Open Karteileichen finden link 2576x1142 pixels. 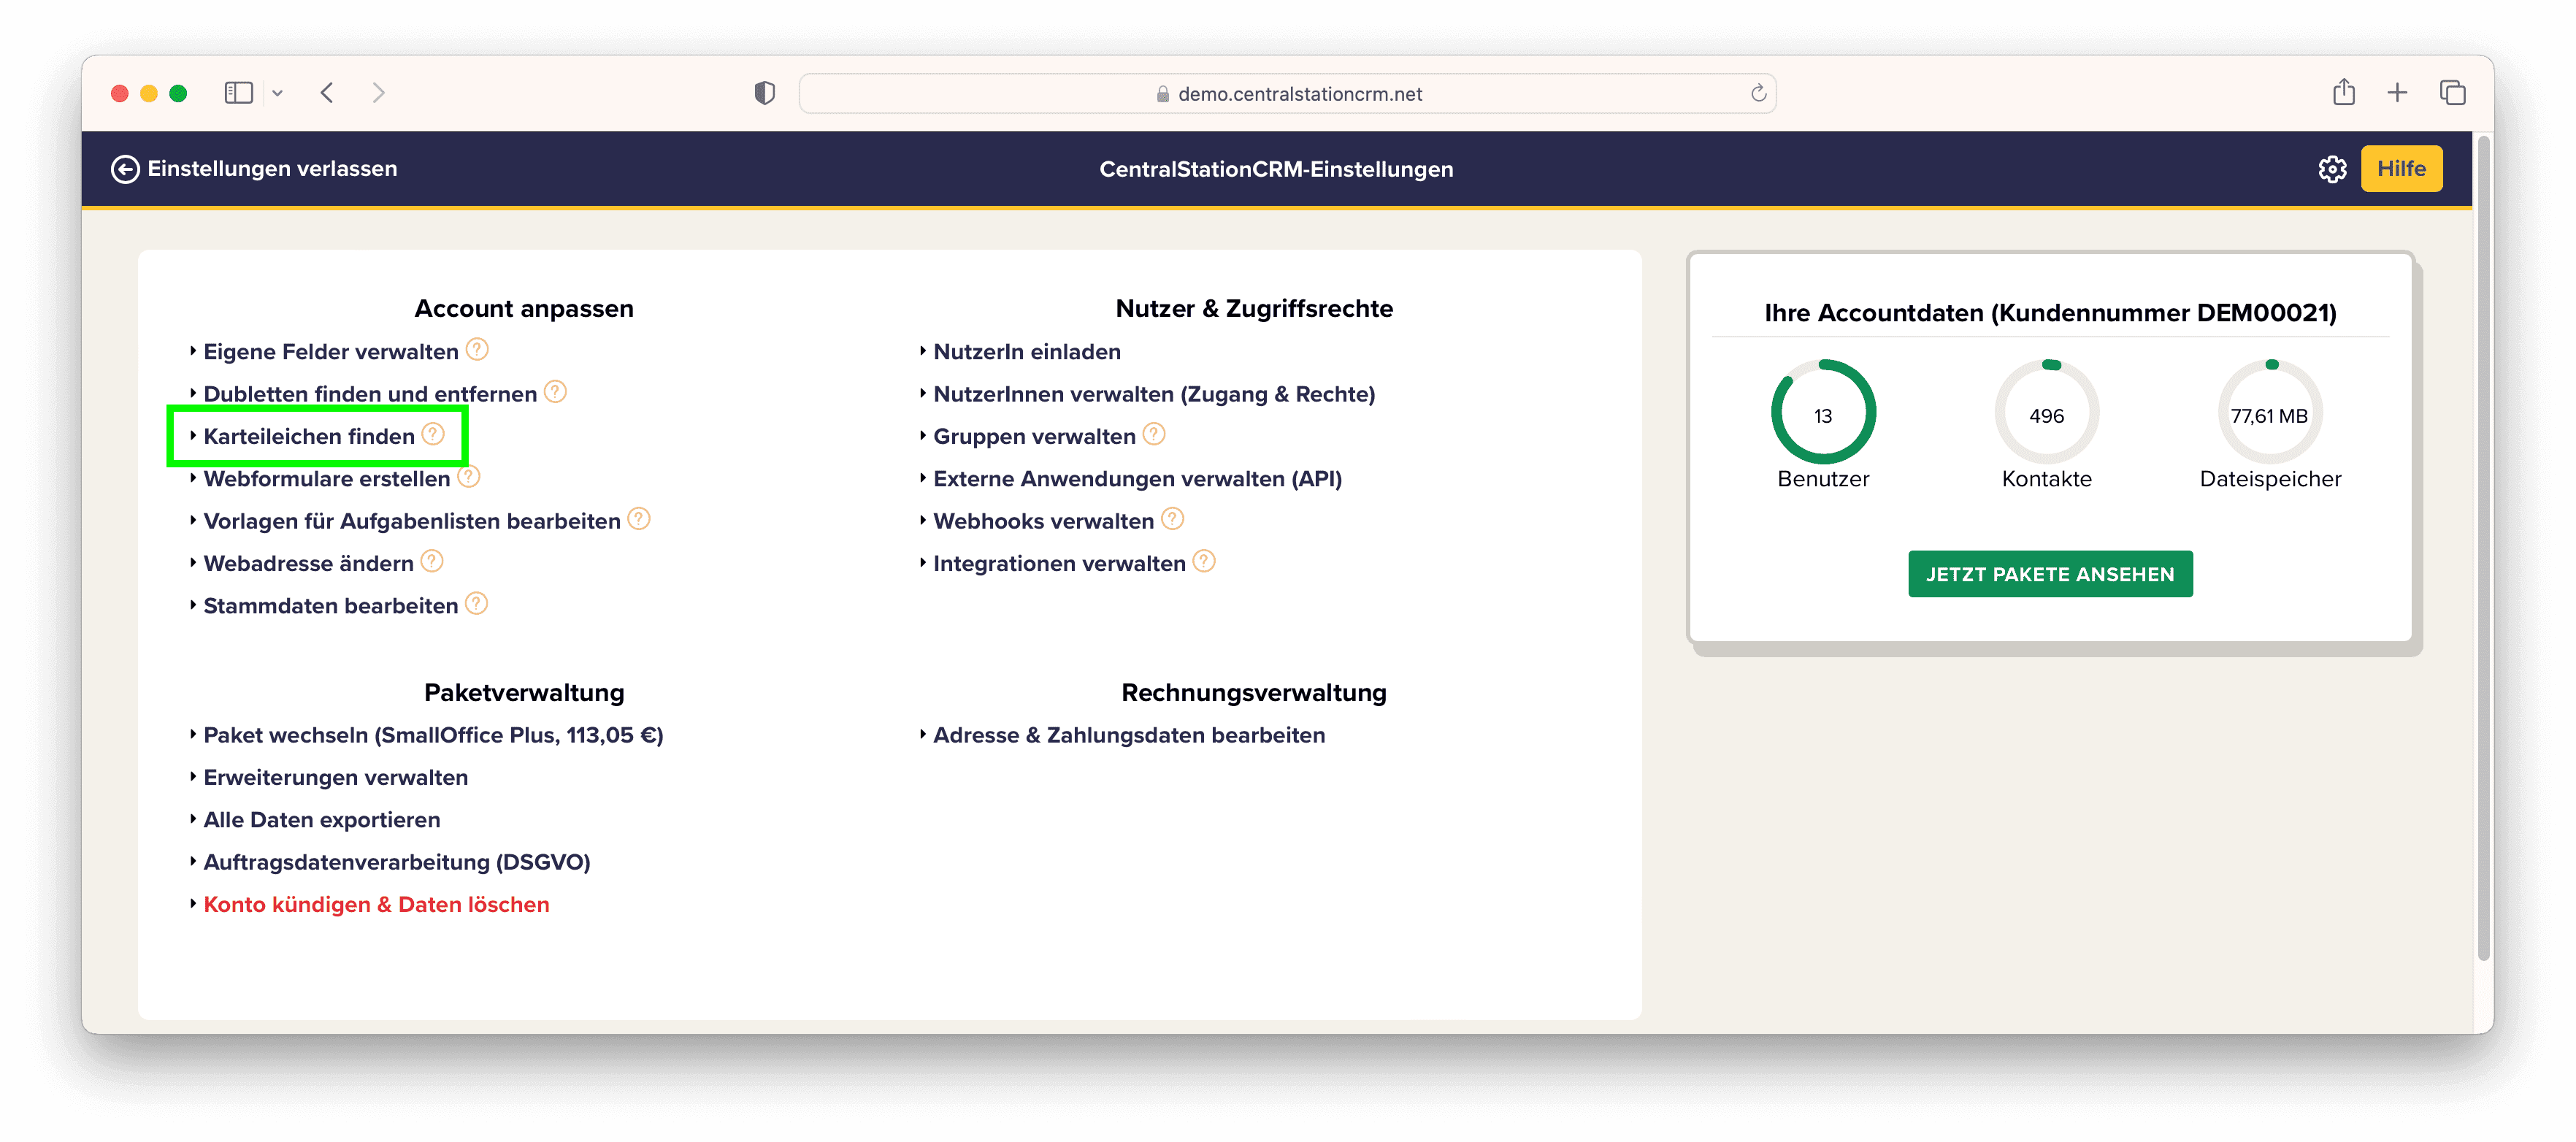(x=308, y=436)
